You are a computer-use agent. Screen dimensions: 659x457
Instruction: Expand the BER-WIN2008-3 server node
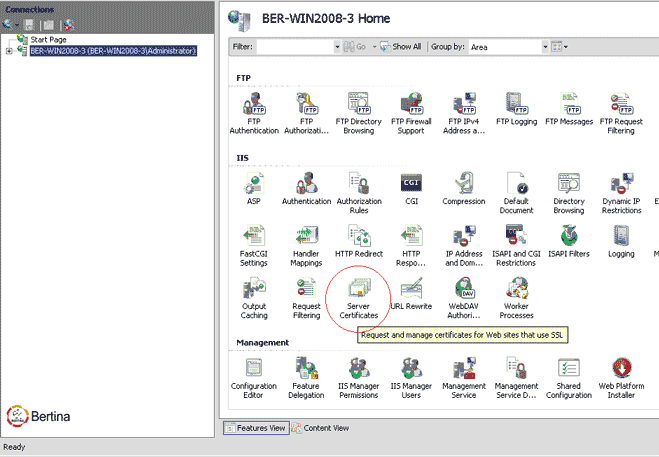(x=9, y=51)
